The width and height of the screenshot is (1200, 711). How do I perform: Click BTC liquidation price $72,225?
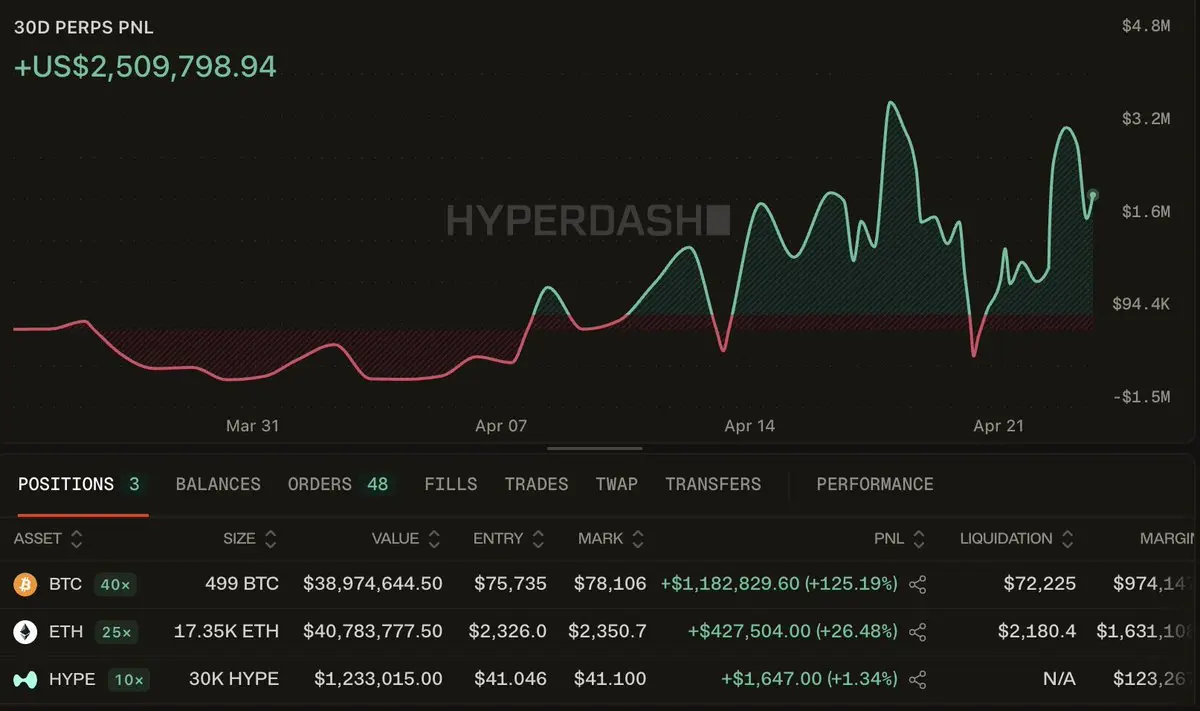coord(1040,584)
